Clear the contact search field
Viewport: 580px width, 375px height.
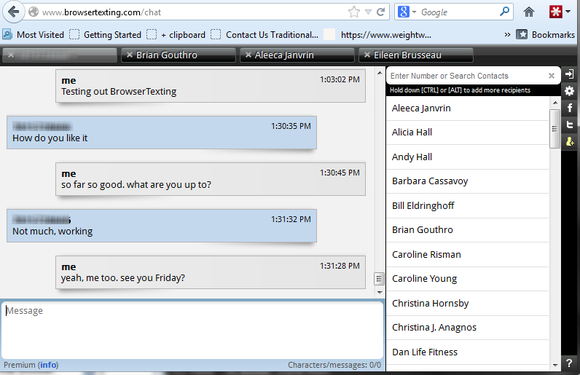(x=551, y=76)
